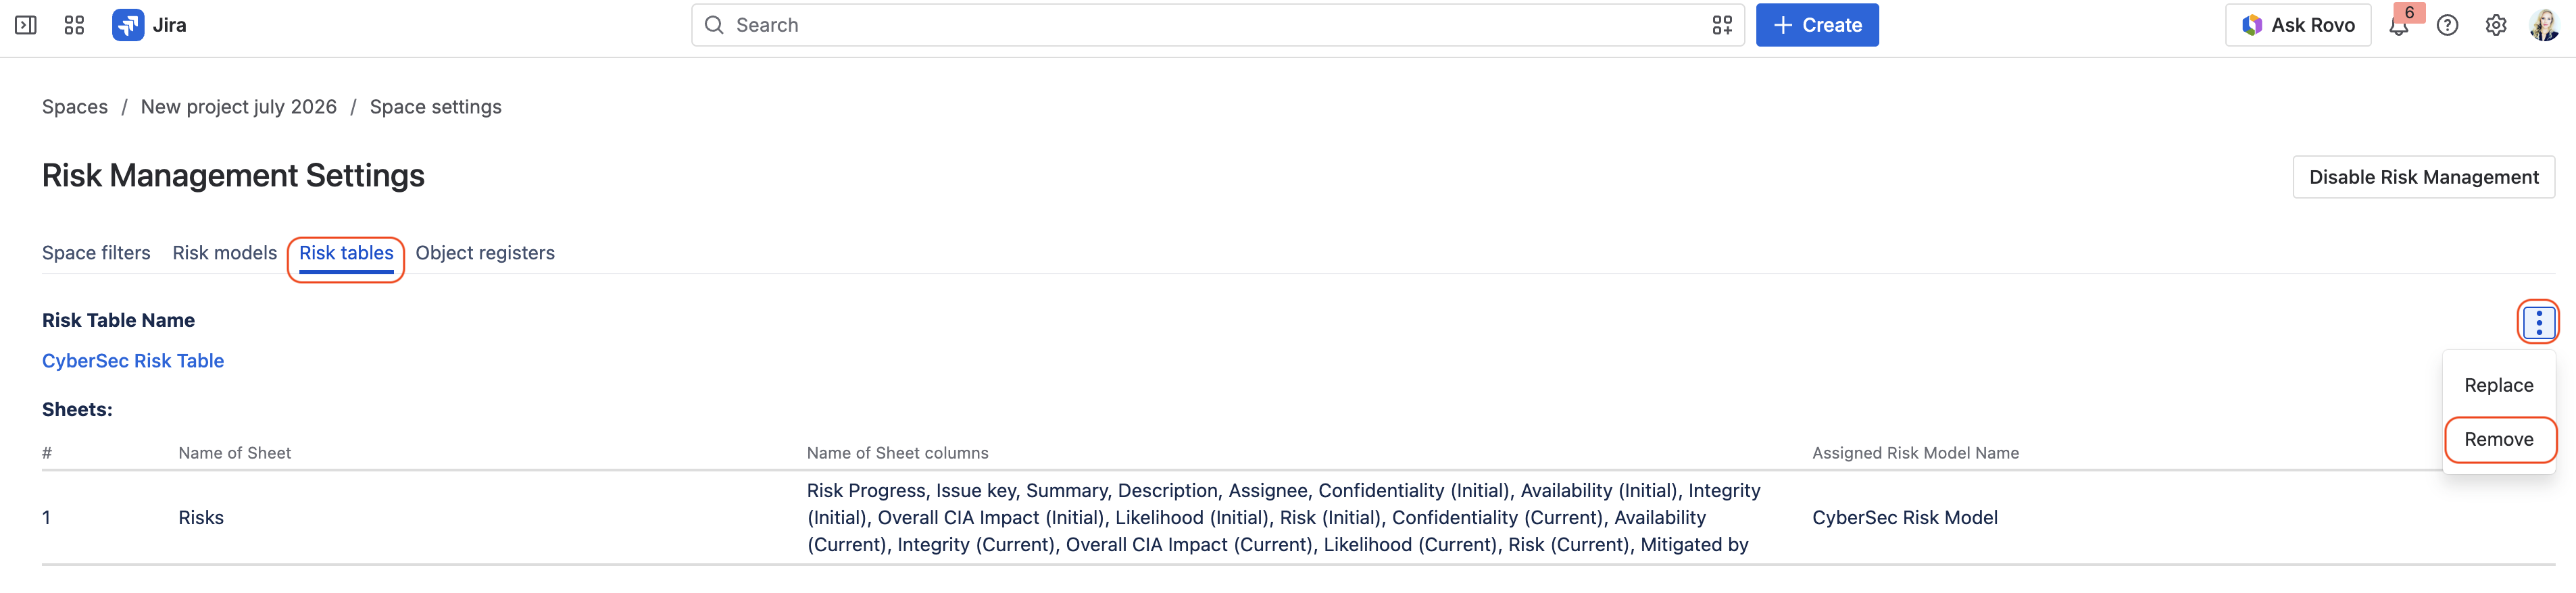The height and width of the screenshot is (593, 2576).
Task: Open the notifications bell
Action: 2398,25
